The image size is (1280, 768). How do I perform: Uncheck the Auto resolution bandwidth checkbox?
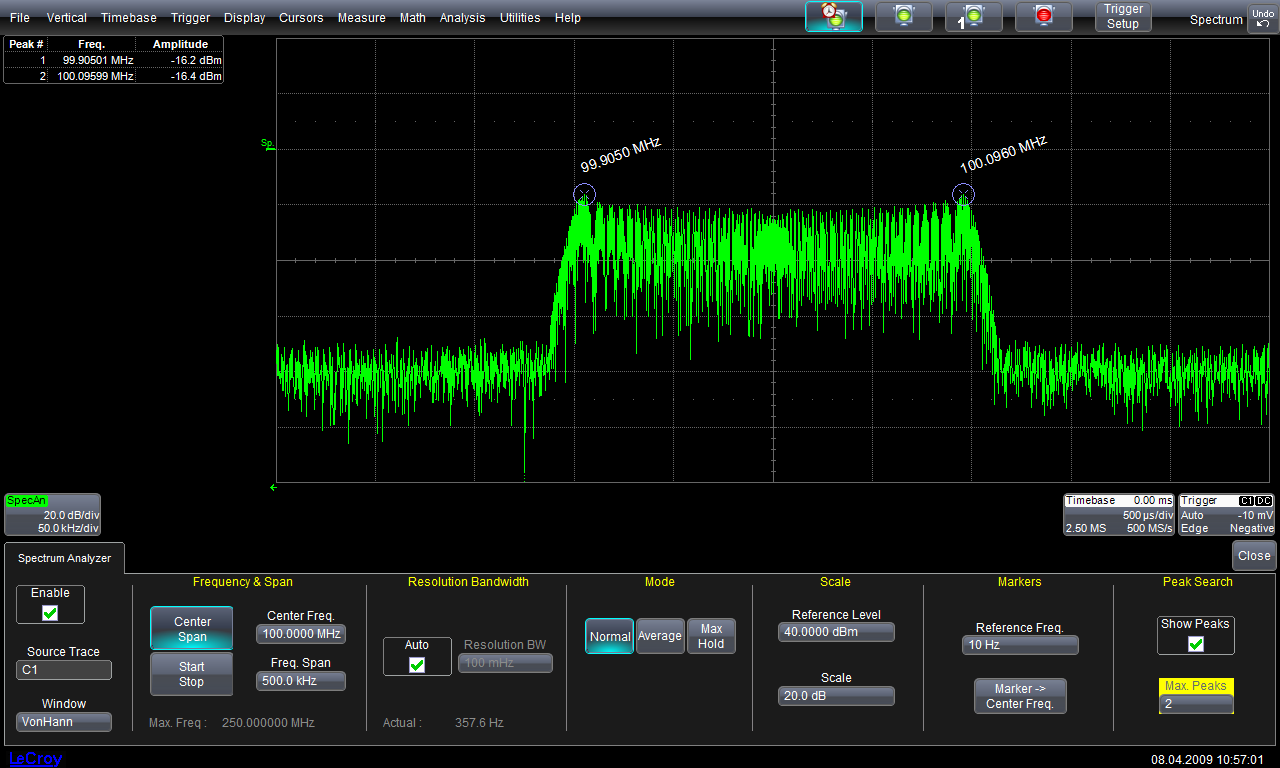coord(417,664)
